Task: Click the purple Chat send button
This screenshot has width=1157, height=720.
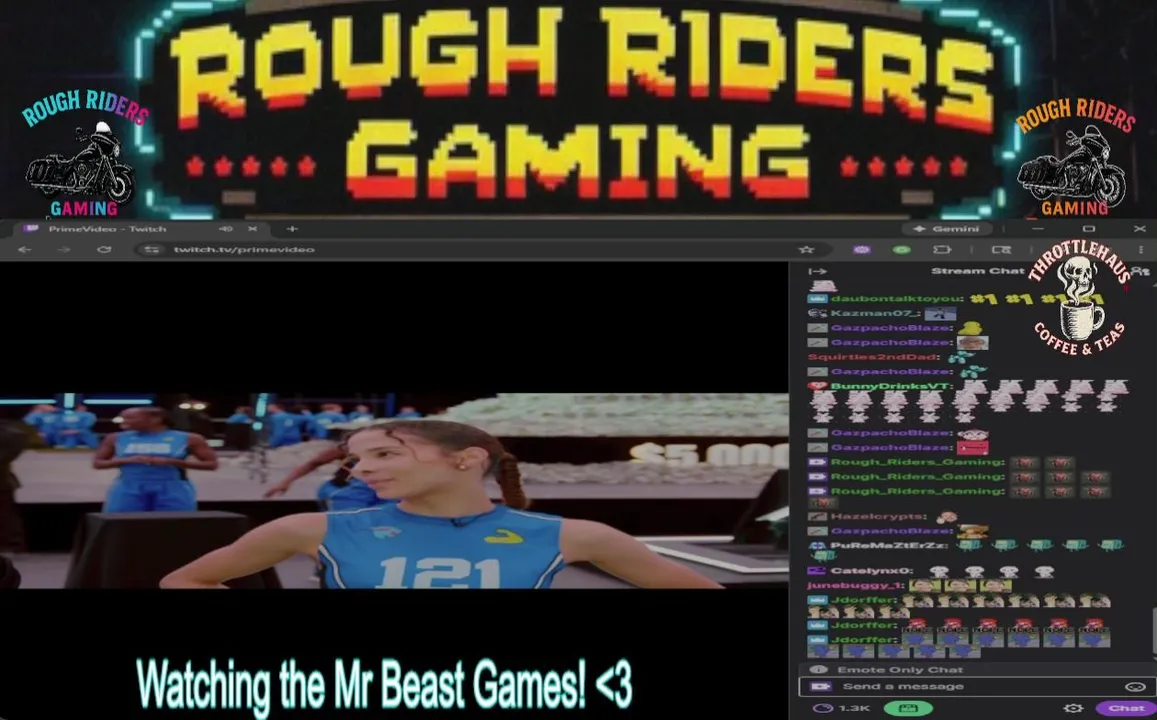Action: point(1125,708)
